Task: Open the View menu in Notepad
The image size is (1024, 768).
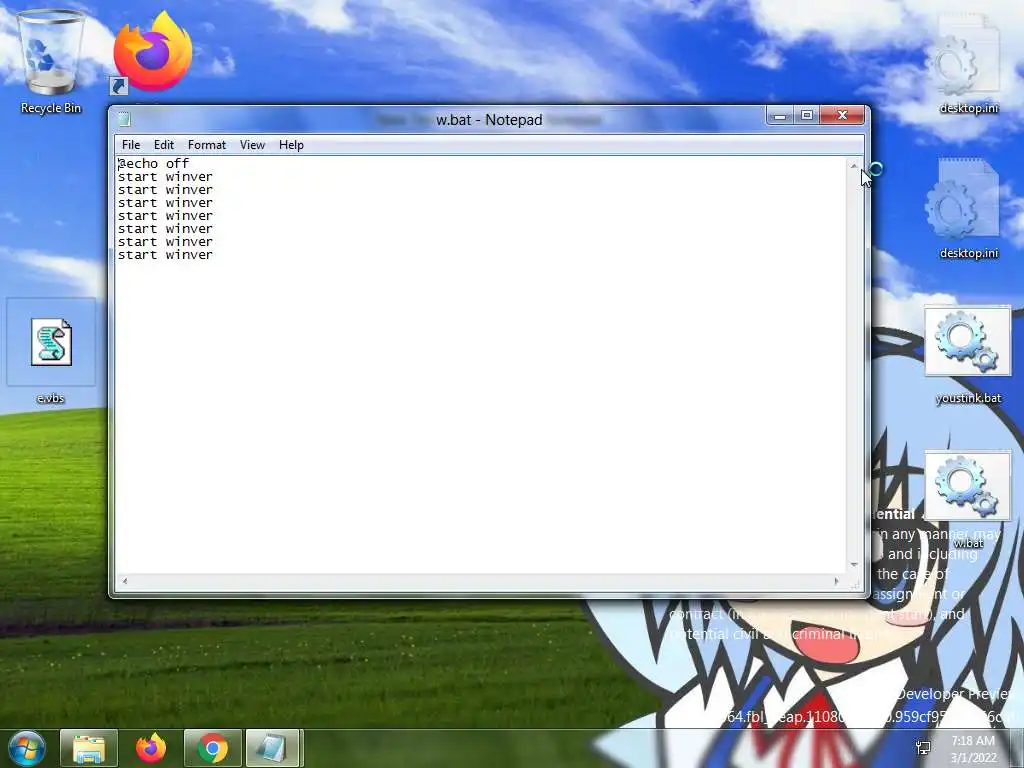Action: pos(252,145)
